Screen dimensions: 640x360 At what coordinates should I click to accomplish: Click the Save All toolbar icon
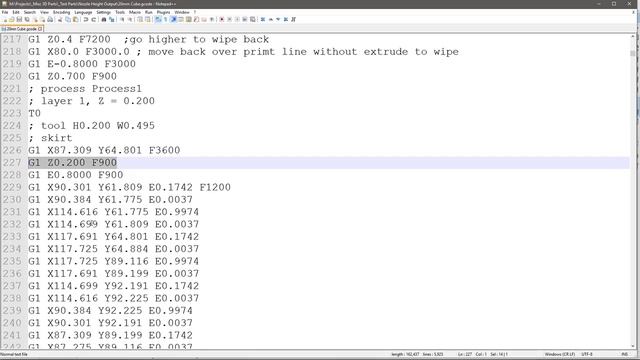pyautogui.click(x=27, y=20)
